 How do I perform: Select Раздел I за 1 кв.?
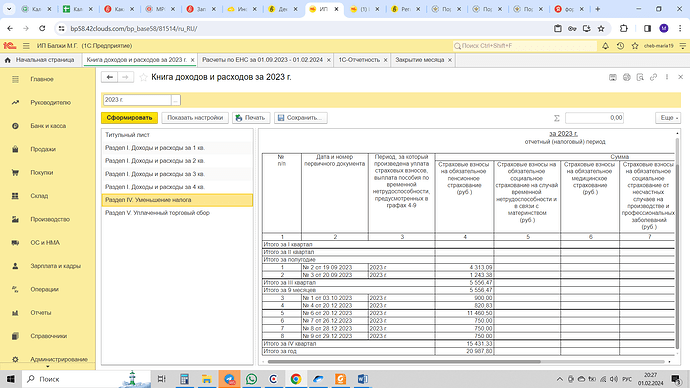click(x=177, y=148)
